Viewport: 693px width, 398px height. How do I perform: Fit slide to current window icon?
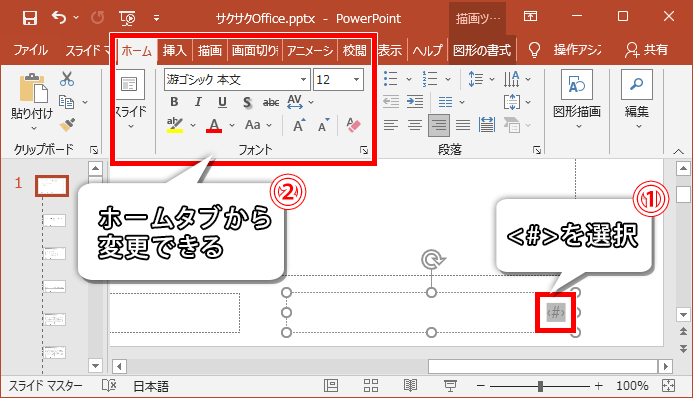point(668,386)
